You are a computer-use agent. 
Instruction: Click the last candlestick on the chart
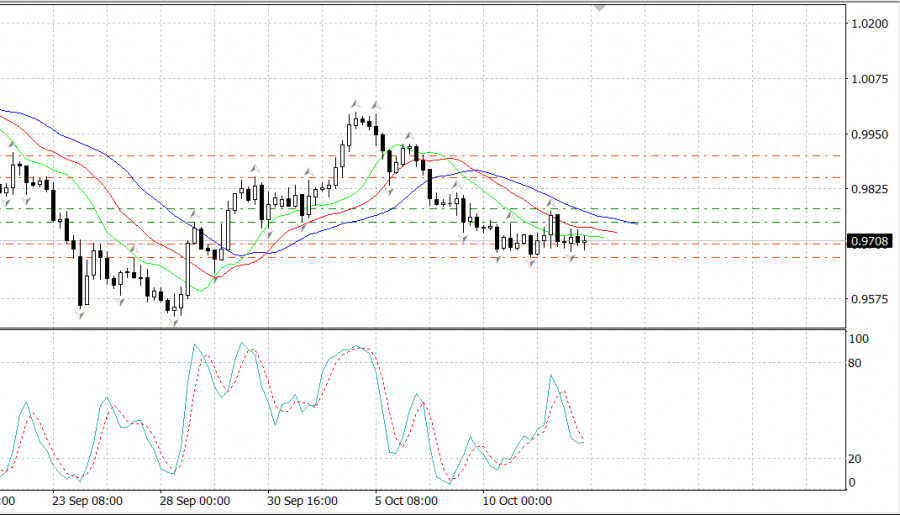[x=584, y=241]
